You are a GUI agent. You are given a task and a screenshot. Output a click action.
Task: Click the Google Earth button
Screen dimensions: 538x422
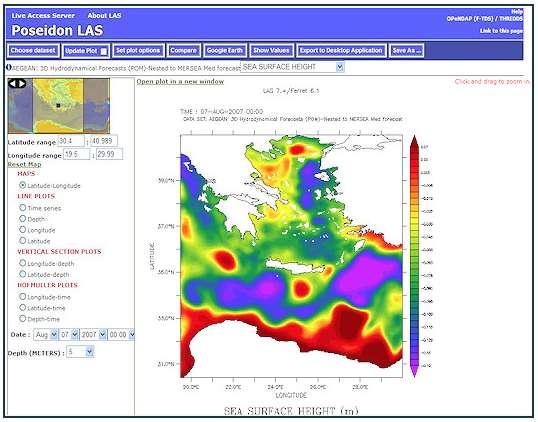(225, 51)
